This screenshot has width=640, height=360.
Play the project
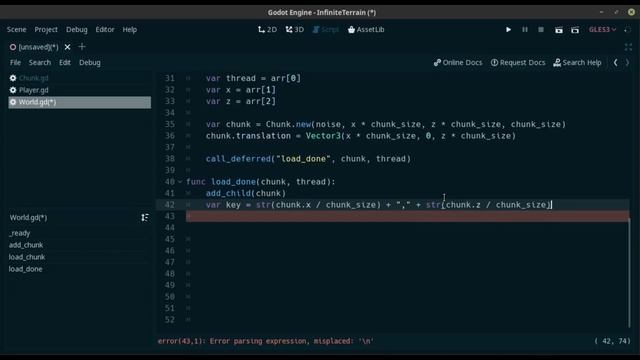point(508,29)
